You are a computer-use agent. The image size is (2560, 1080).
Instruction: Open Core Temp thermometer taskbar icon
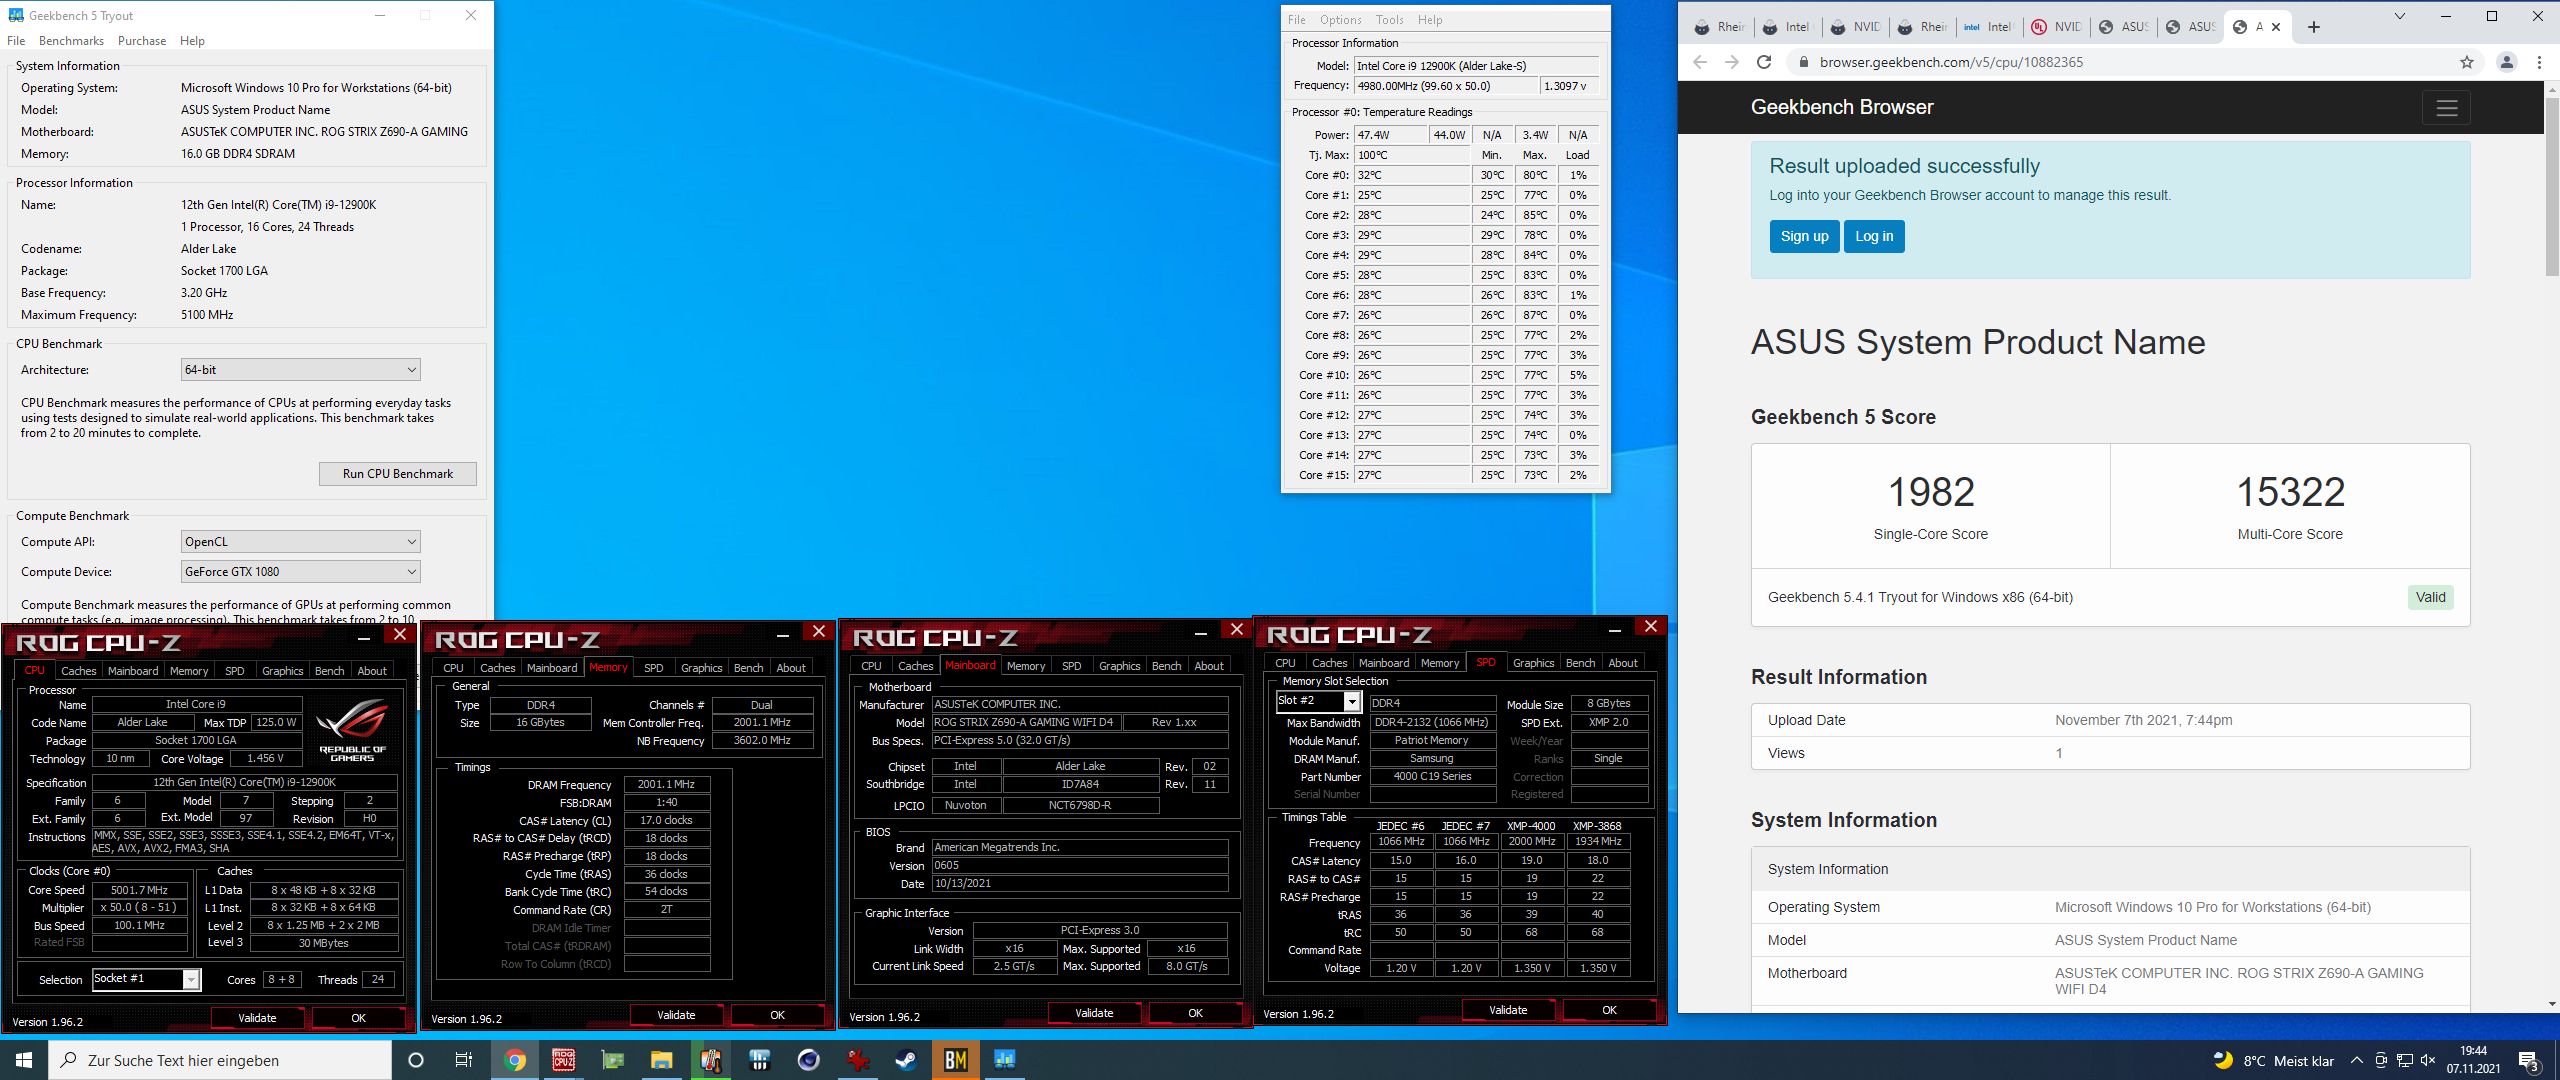click(711, 1060)
